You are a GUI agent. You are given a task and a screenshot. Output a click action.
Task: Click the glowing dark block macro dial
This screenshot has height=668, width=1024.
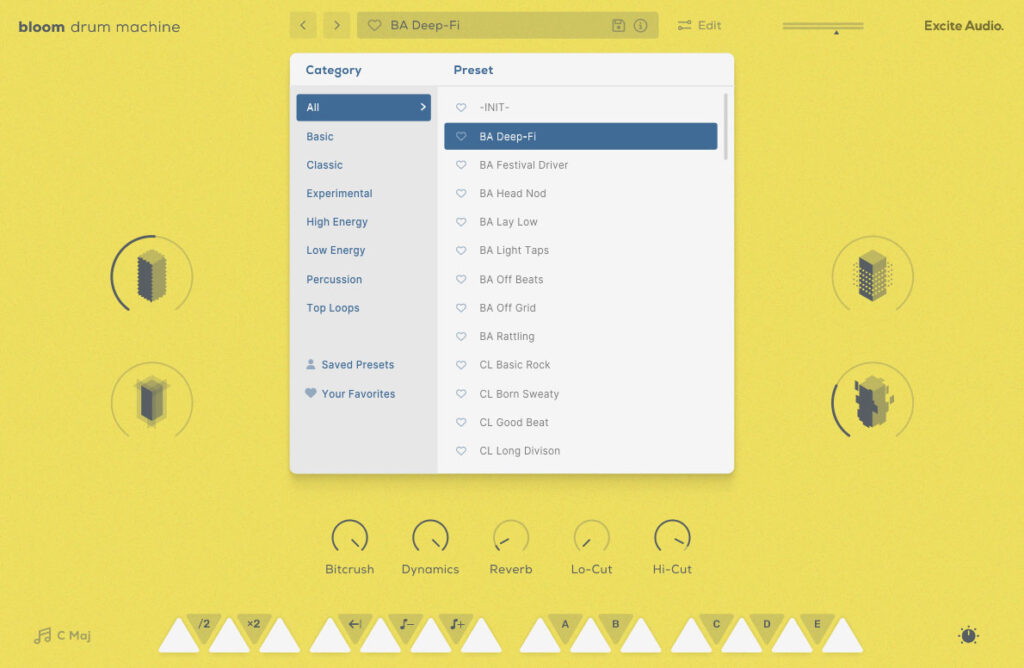(152, 401)
